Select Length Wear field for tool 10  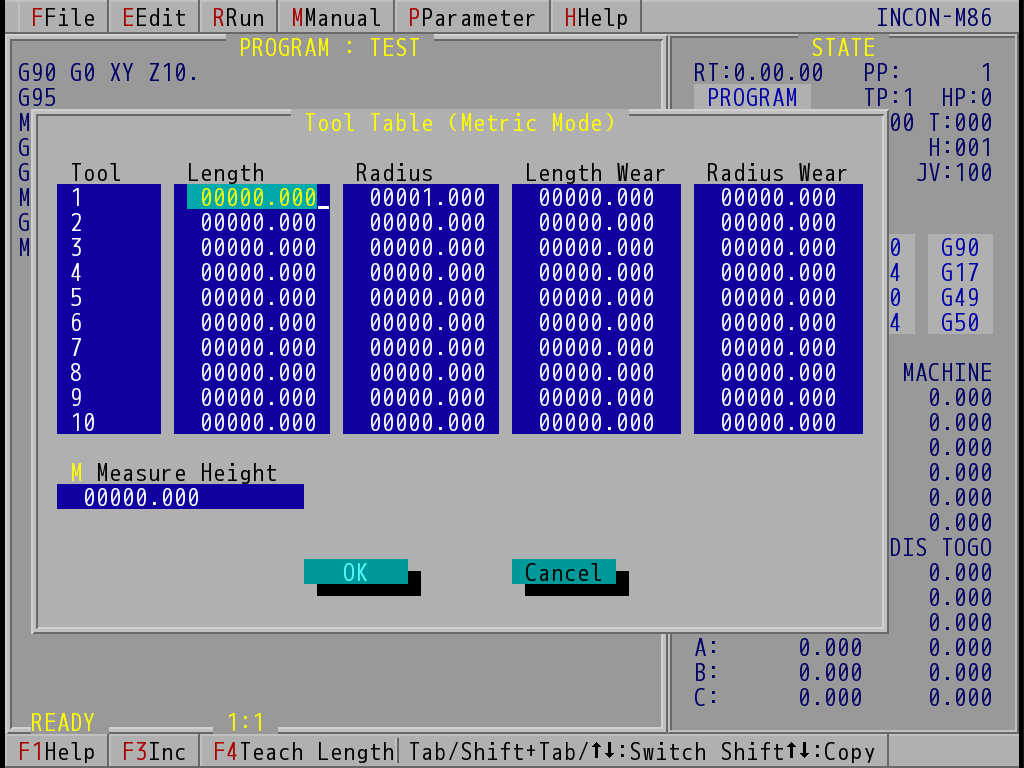click(596, 422)
